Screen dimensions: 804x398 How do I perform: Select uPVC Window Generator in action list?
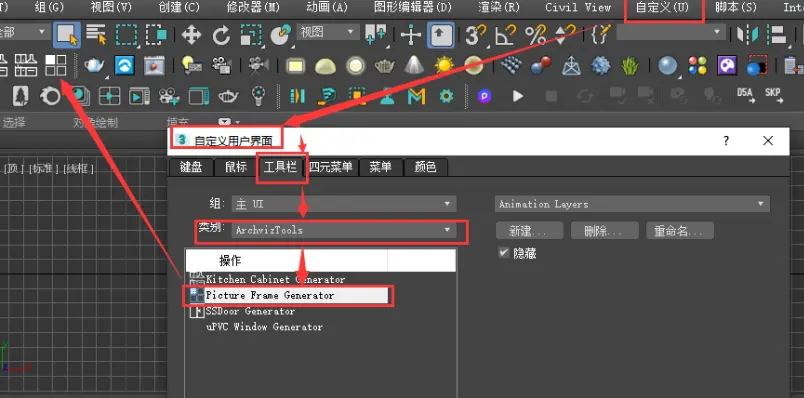click(x=264, y=327)
